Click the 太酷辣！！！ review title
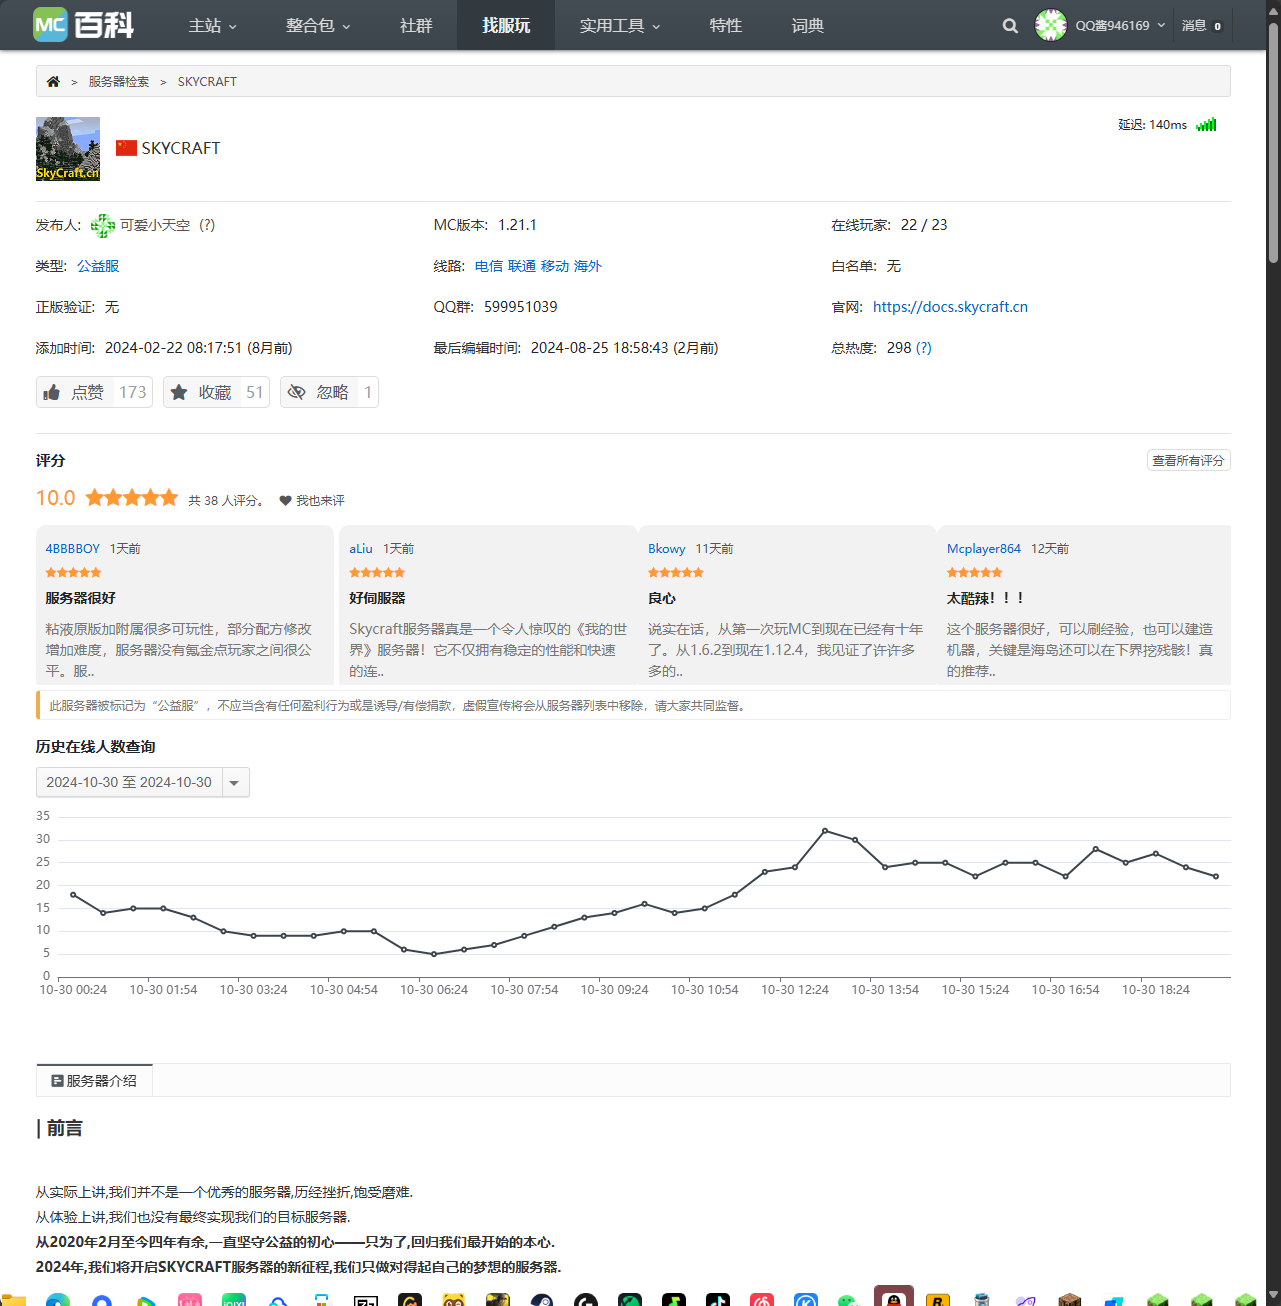1281x1306 pixels. [986, 598]
